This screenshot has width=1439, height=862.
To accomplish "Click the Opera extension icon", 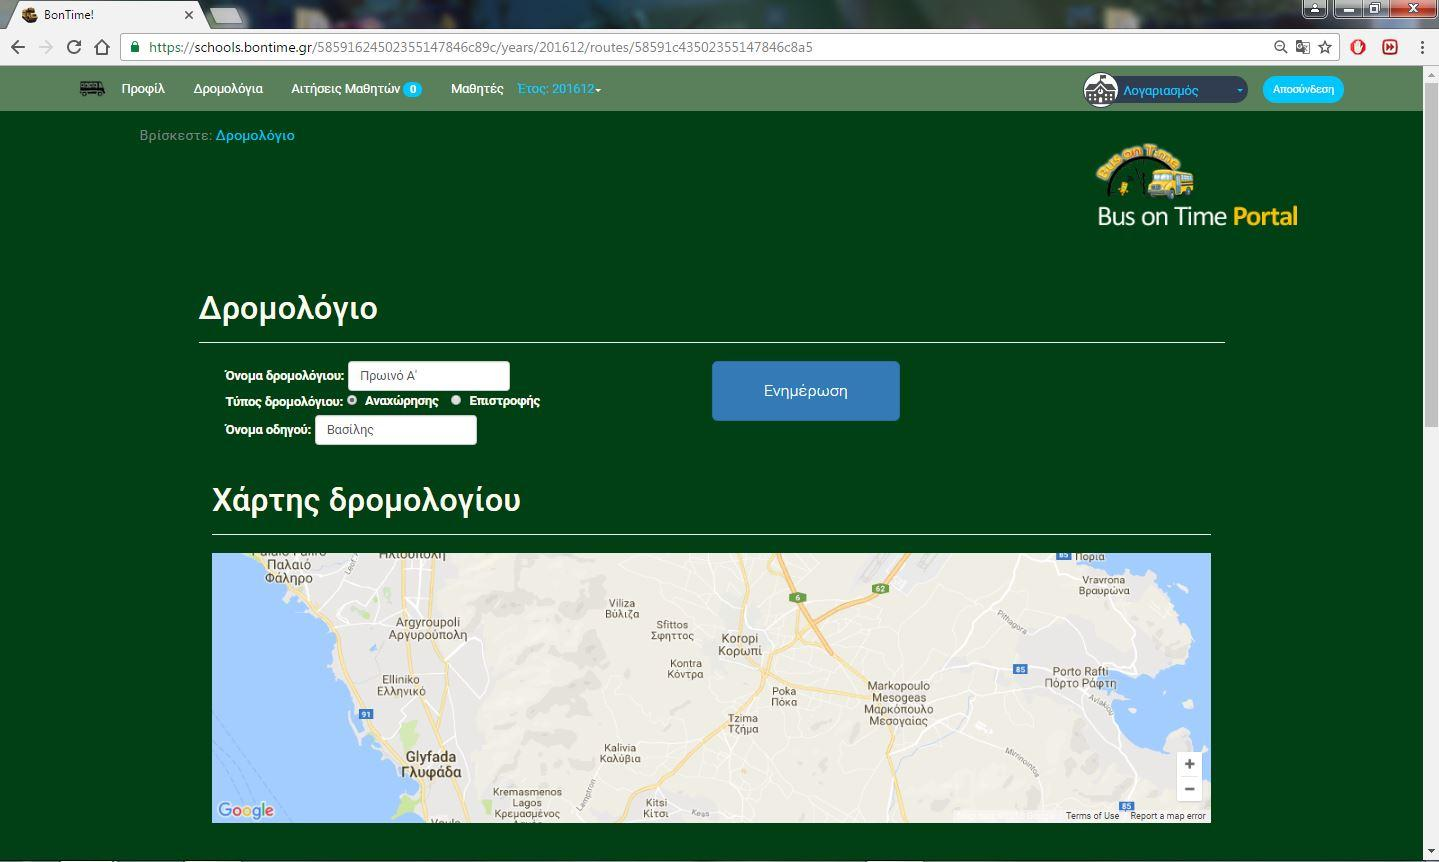I will pos(1358,47).
